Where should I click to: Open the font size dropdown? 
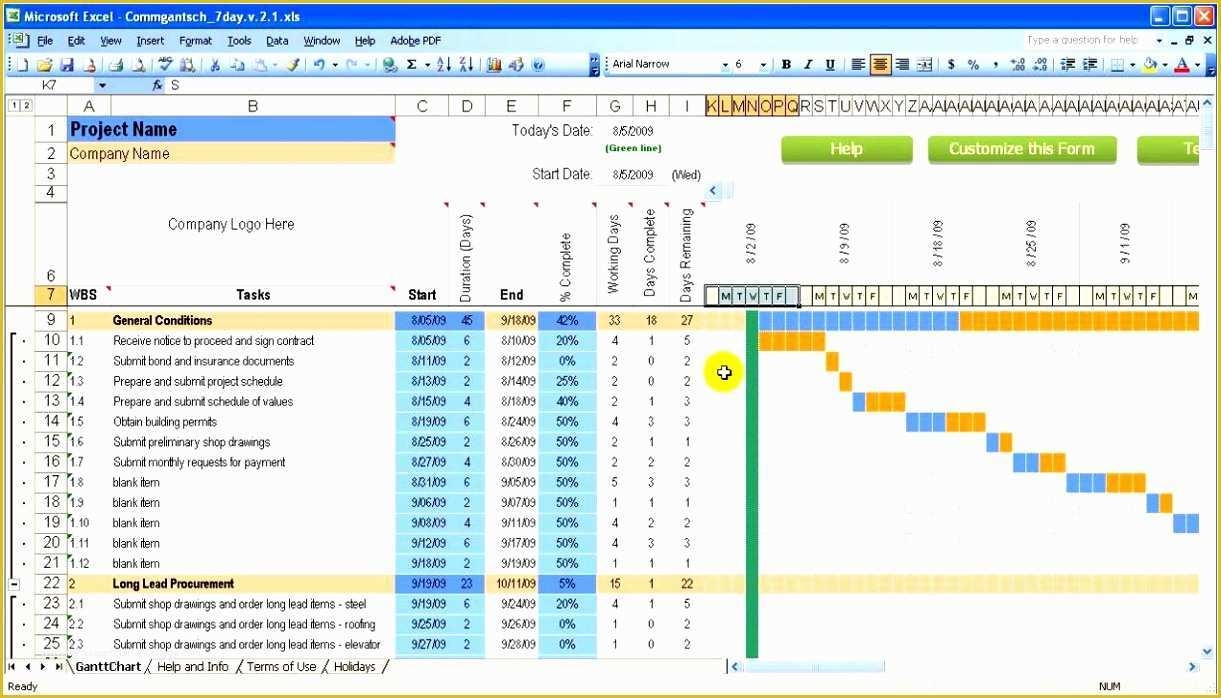(x=762, y=64)
